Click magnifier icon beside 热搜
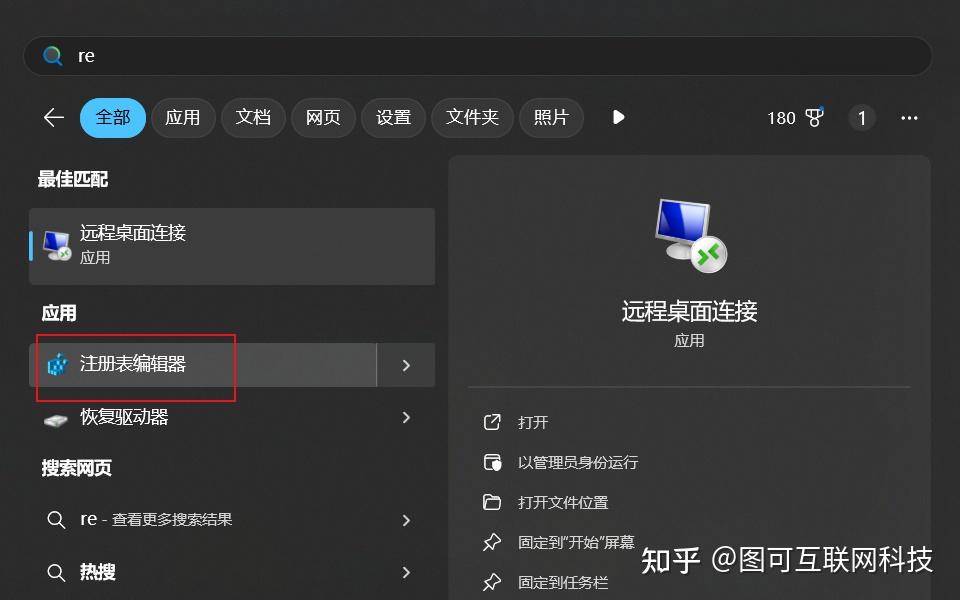 pos(56,572)
